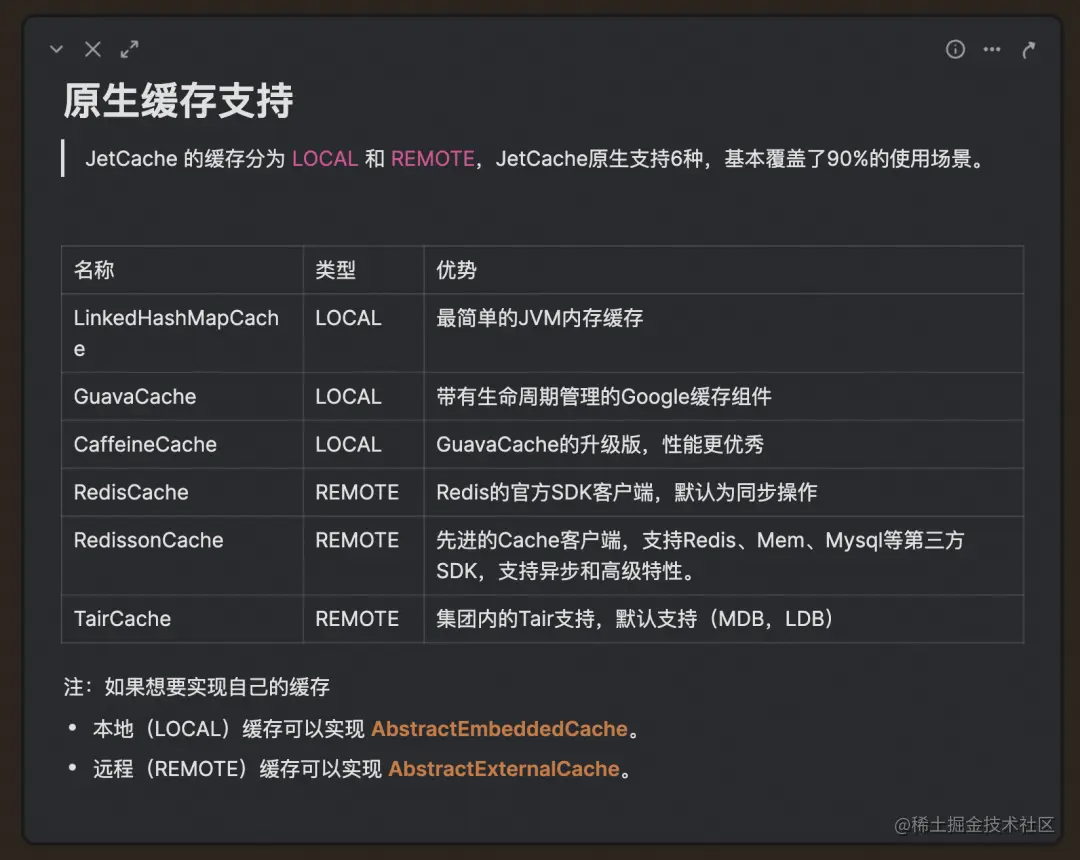Click LOCAL type in CaffeineCache row
The width and height of the screenshot is (1080, 860).
364,445
